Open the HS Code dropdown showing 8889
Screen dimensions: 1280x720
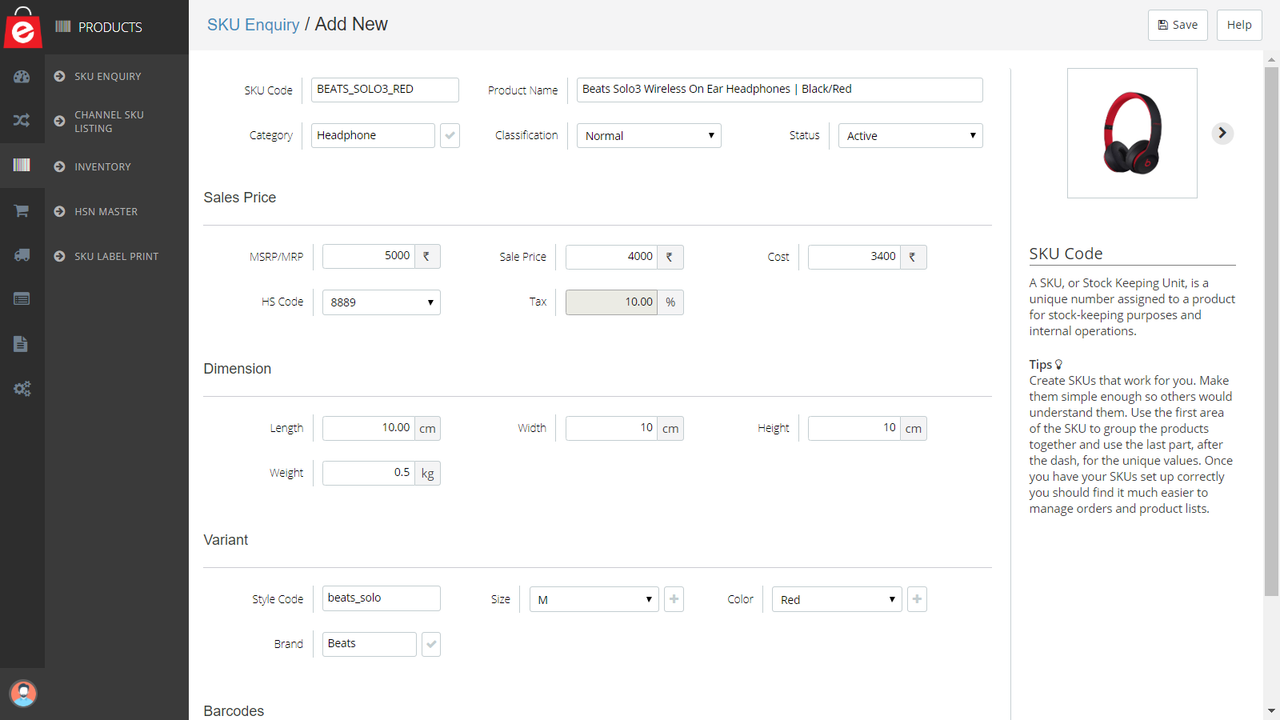[x=381, y=302]
